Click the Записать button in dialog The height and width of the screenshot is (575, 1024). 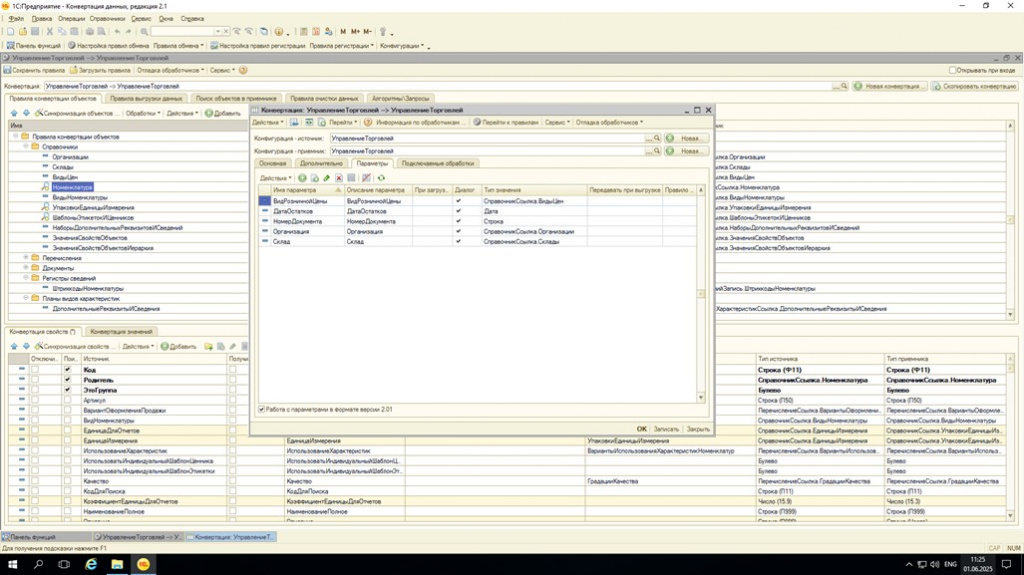coord(666,429)
